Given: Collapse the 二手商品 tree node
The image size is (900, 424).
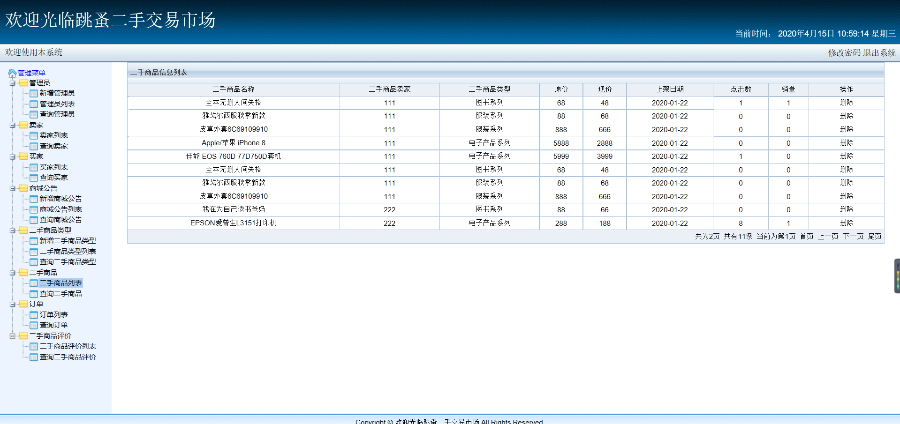Looking at the screenshot, I should pyautogui.click(x=12, y=273).
